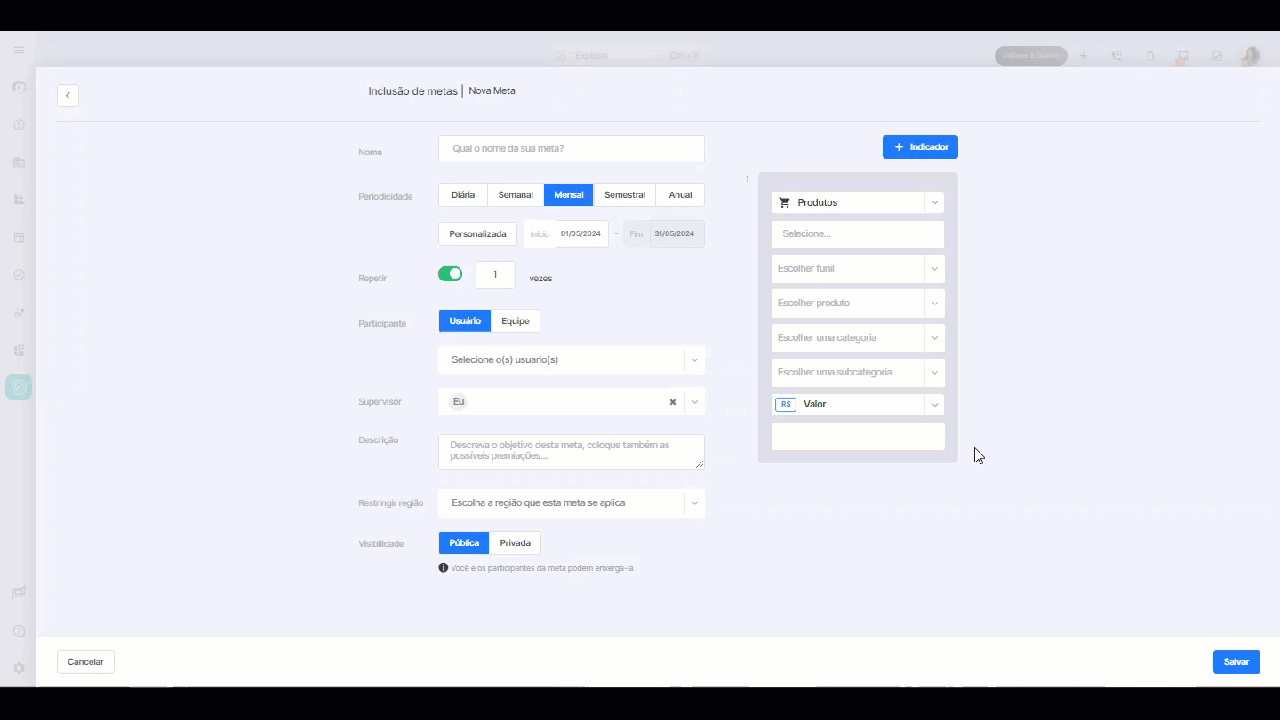
Task: Choose Personalizada periodicity
Action: [478, 234]
